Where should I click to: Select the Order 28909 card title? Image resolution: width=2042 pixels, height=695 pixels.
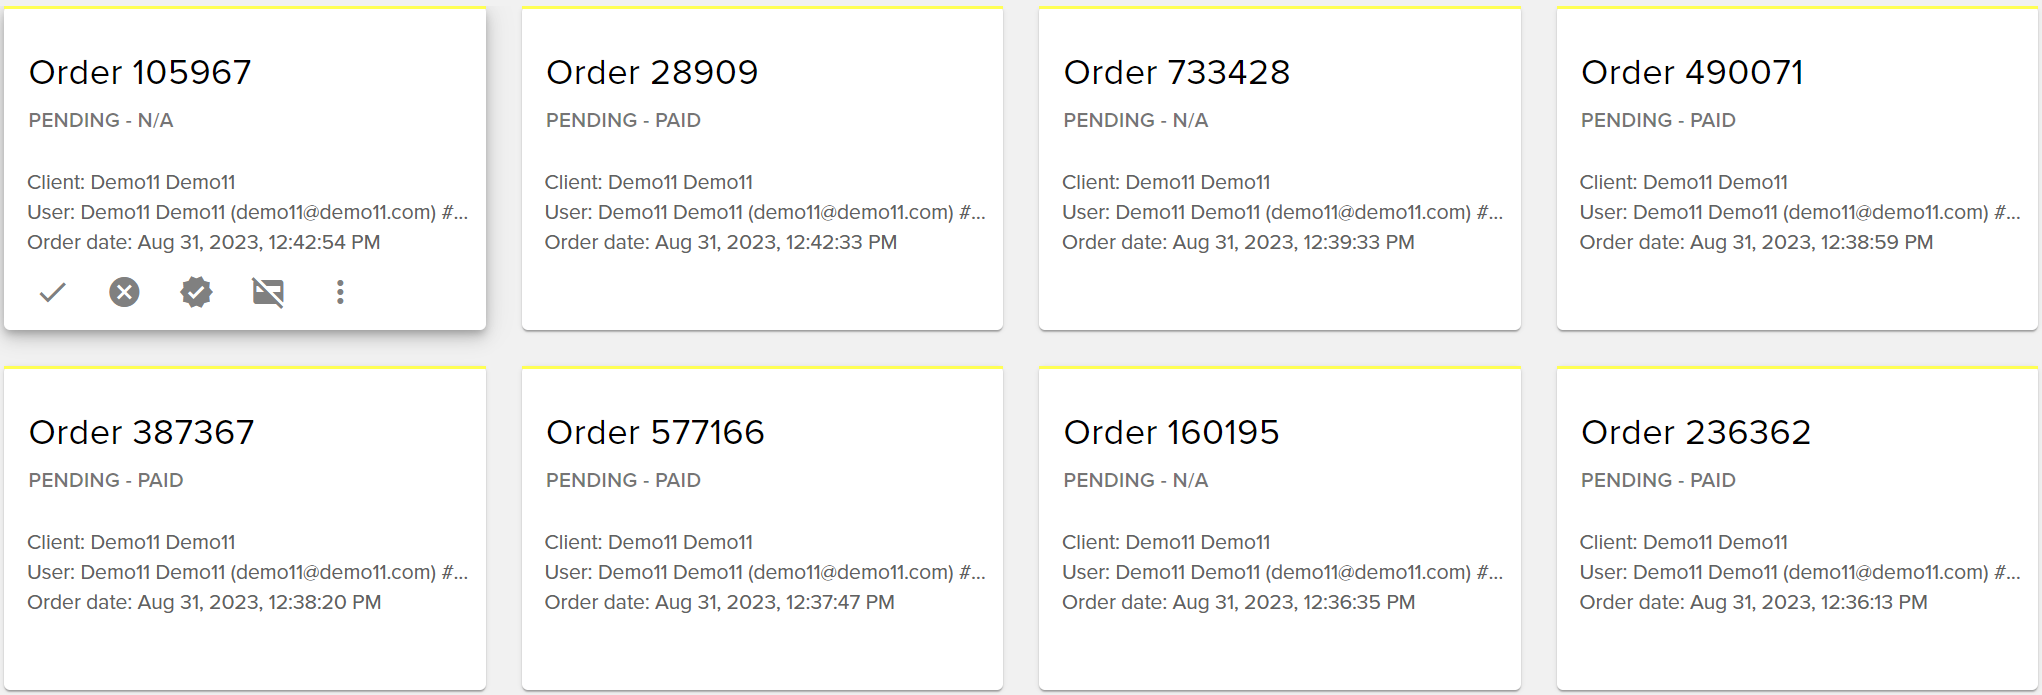(652, 72)
